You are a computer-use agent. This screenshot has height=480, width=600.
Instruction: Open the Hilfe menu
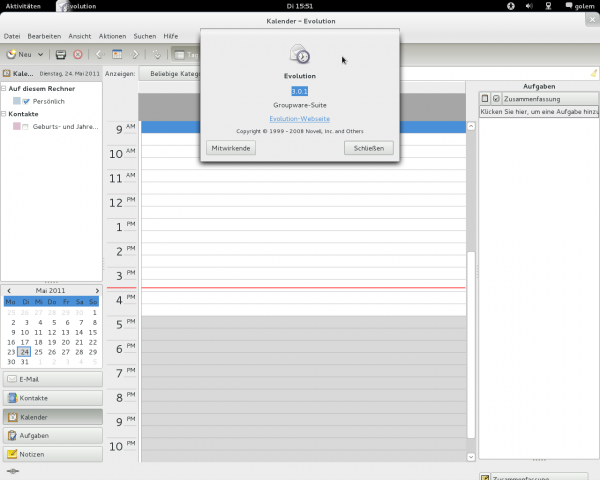pyautogui.click(x=171, y=36)
